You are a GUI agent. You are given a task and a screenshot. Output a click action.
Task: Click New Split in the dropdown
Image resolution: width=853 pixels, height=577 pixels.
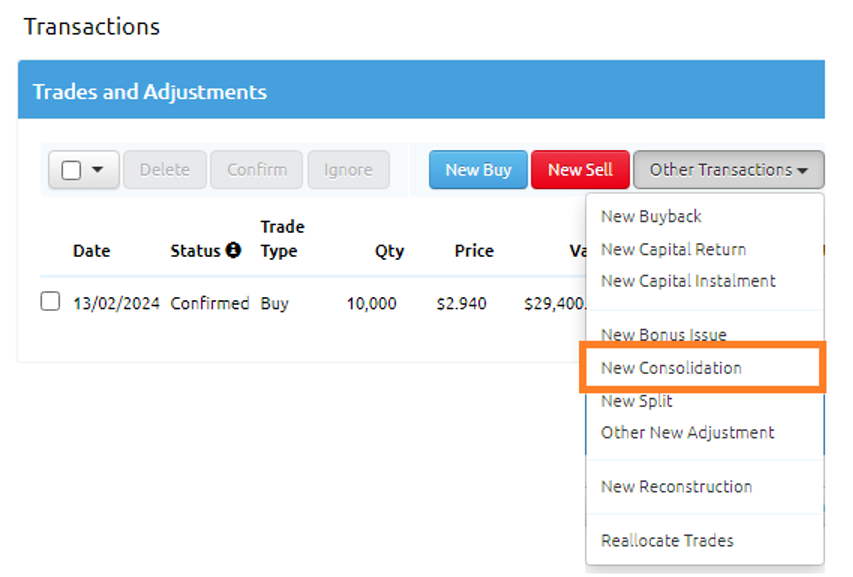637,401
